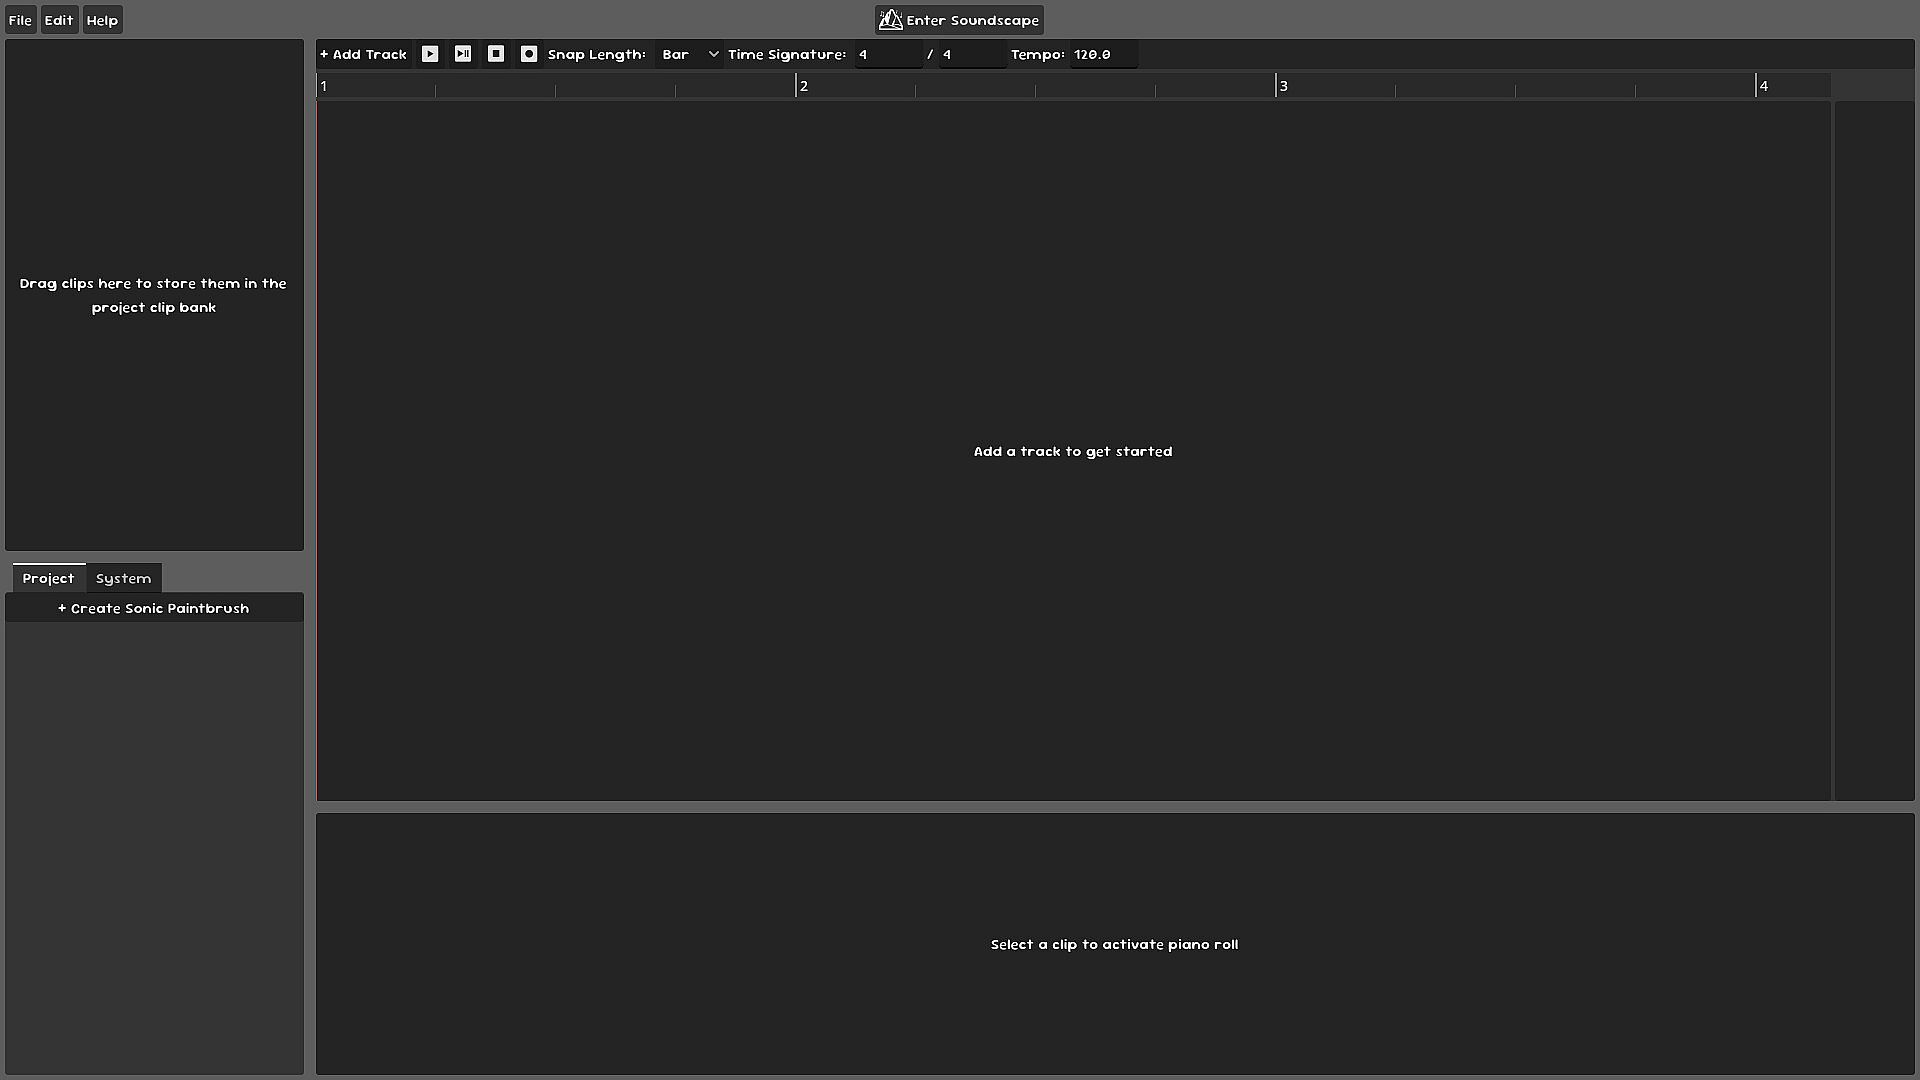Open the Snap Length dropdown
This screenshot has height=1080, width=1920.
tap(688, 54)
